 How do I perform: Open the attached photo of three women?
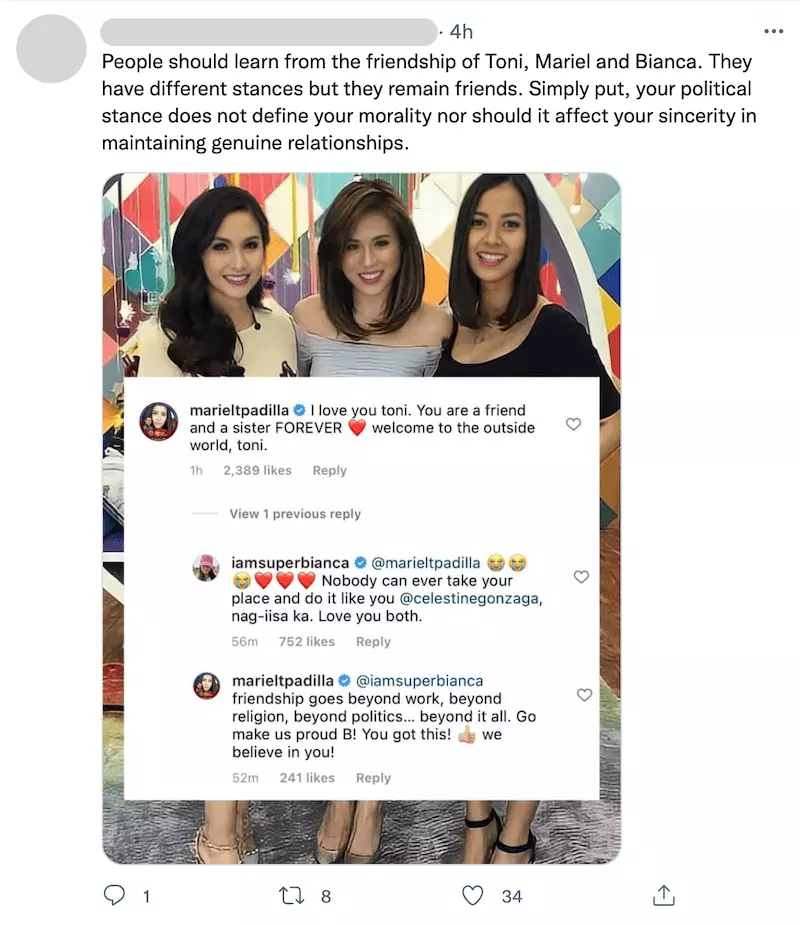click(x=362, y=275)
